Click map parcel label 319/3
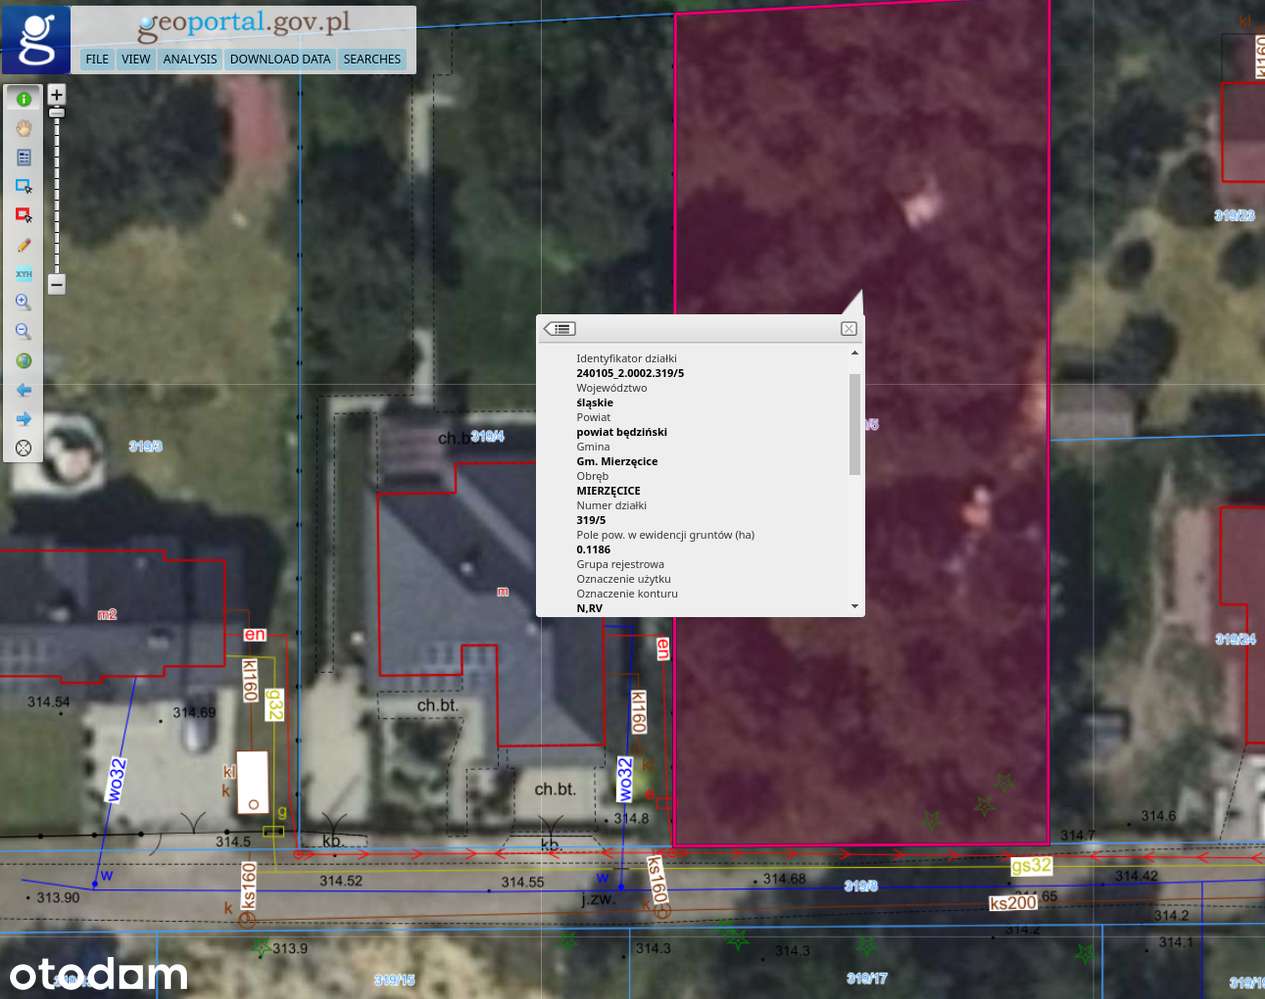 [146, 446]
